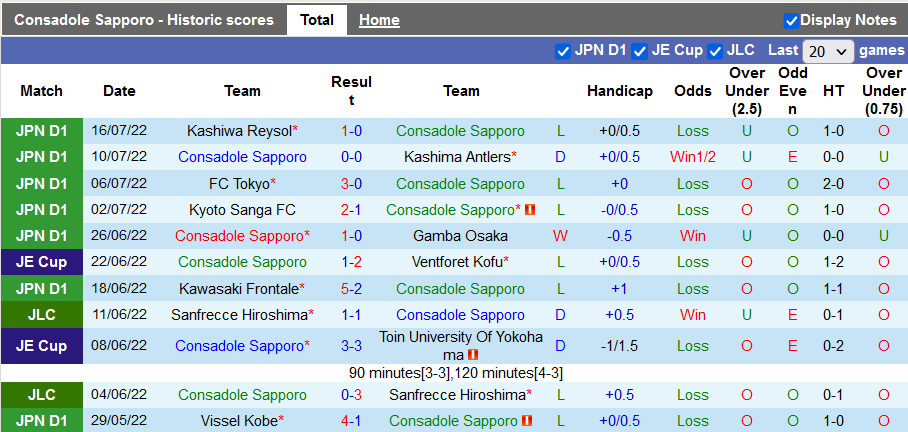Click the 1-0 result on 16/07/22
The width and height of the screenshot is (908, 432).
(352, 131)
